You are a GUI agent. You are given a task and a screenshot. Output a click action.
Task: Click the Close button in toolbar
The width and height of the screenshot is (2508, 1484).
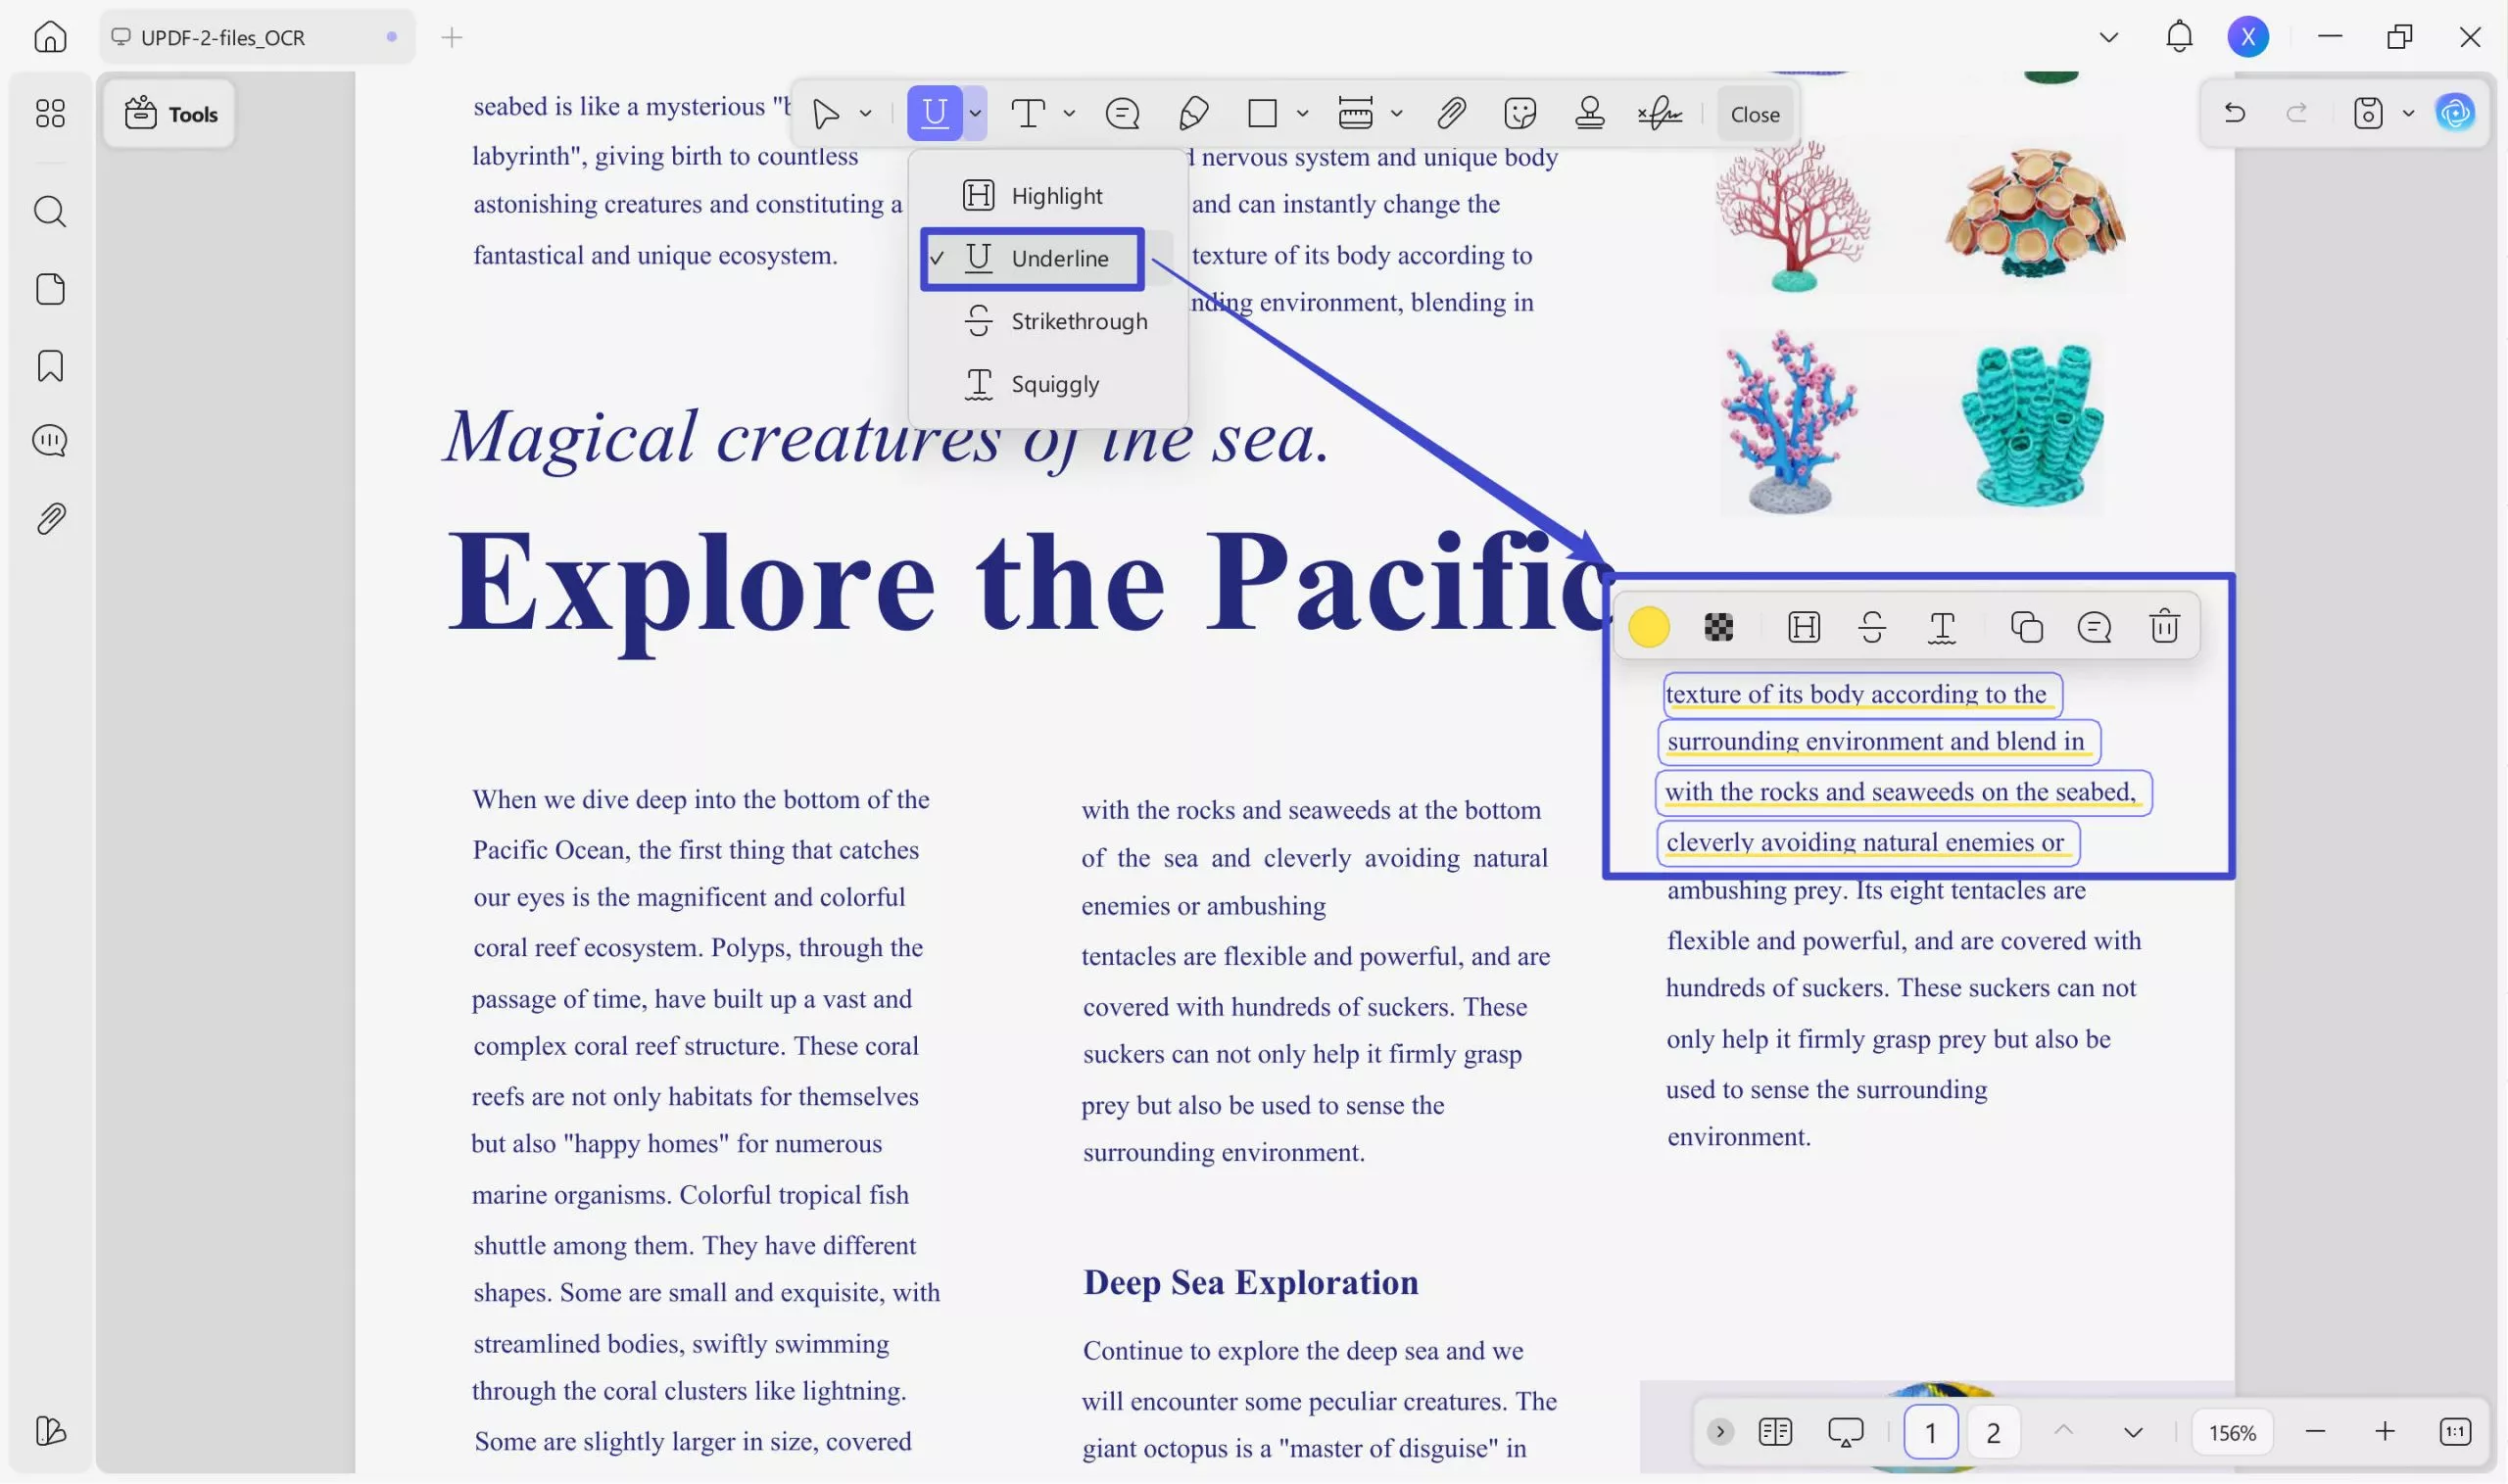(x=1754, y=115)
